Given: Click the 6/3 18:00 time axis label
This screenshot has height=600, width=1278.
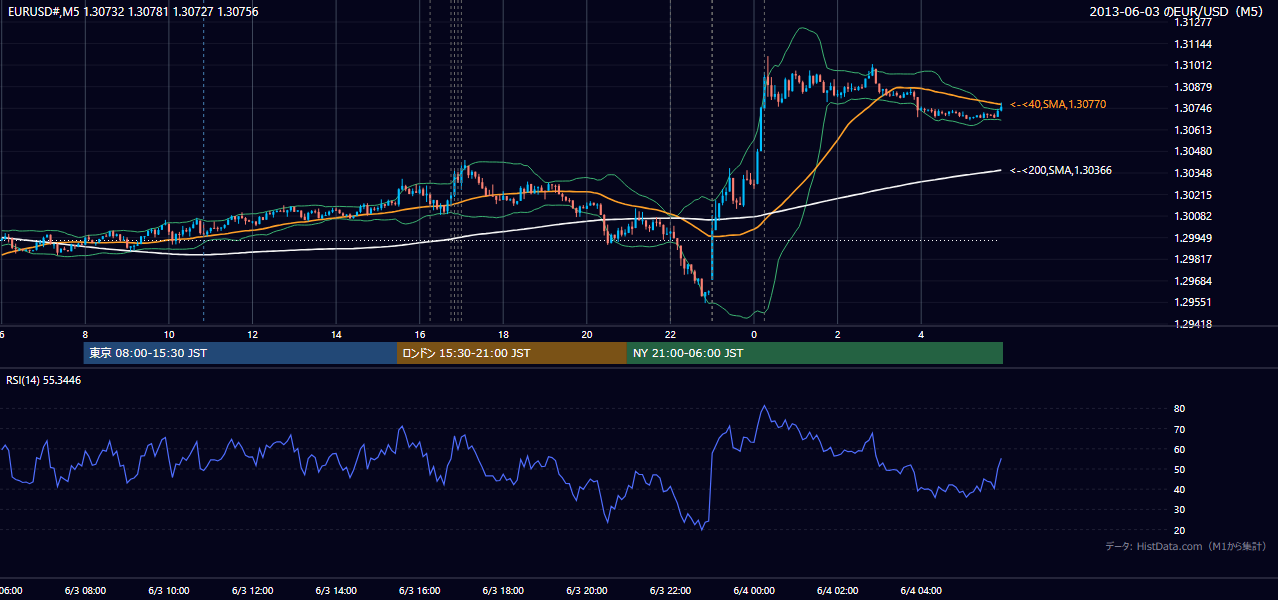Looking at the screenshot, I should [503, 591].
